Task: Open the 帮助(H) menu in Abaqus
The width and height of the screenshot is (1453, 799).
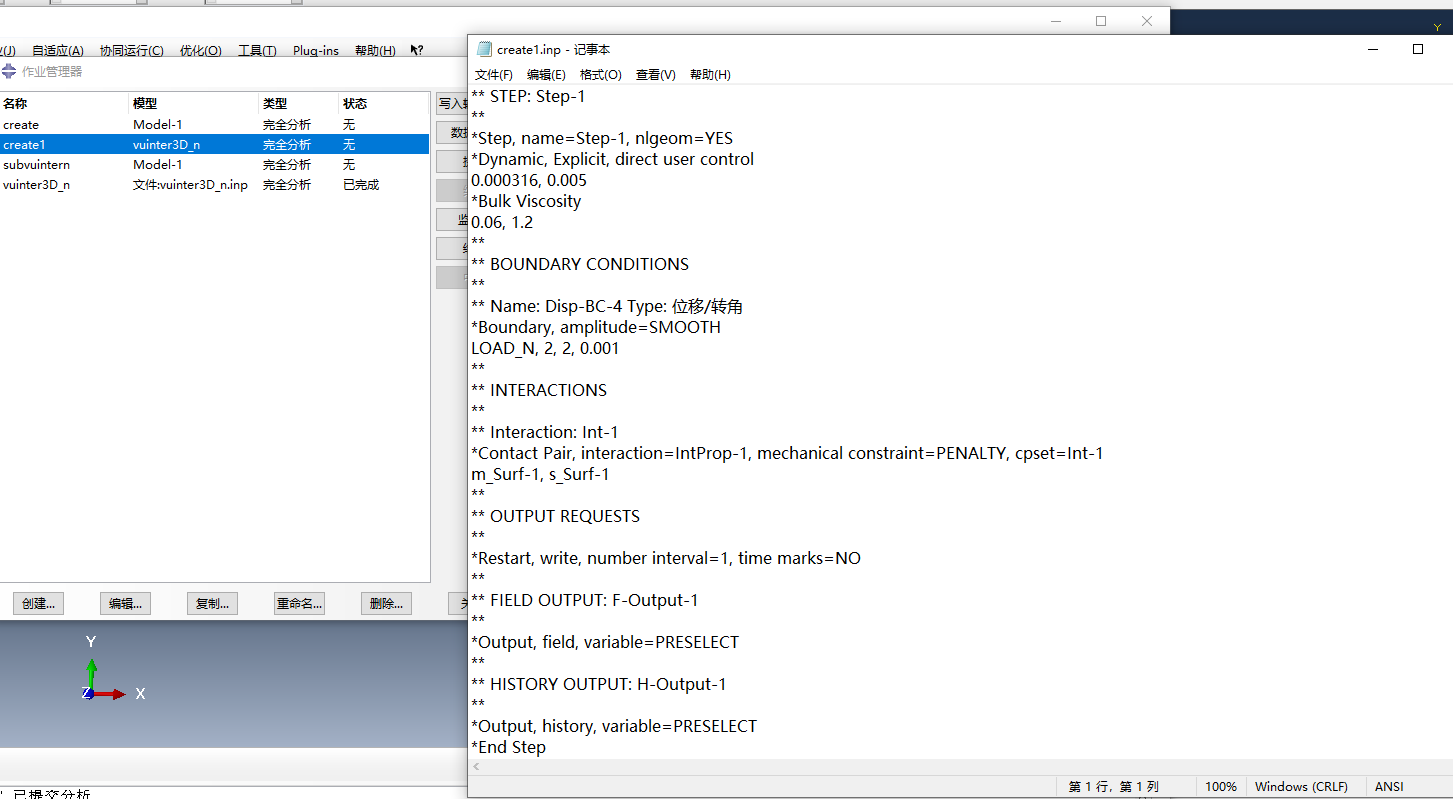Action: 375,51
